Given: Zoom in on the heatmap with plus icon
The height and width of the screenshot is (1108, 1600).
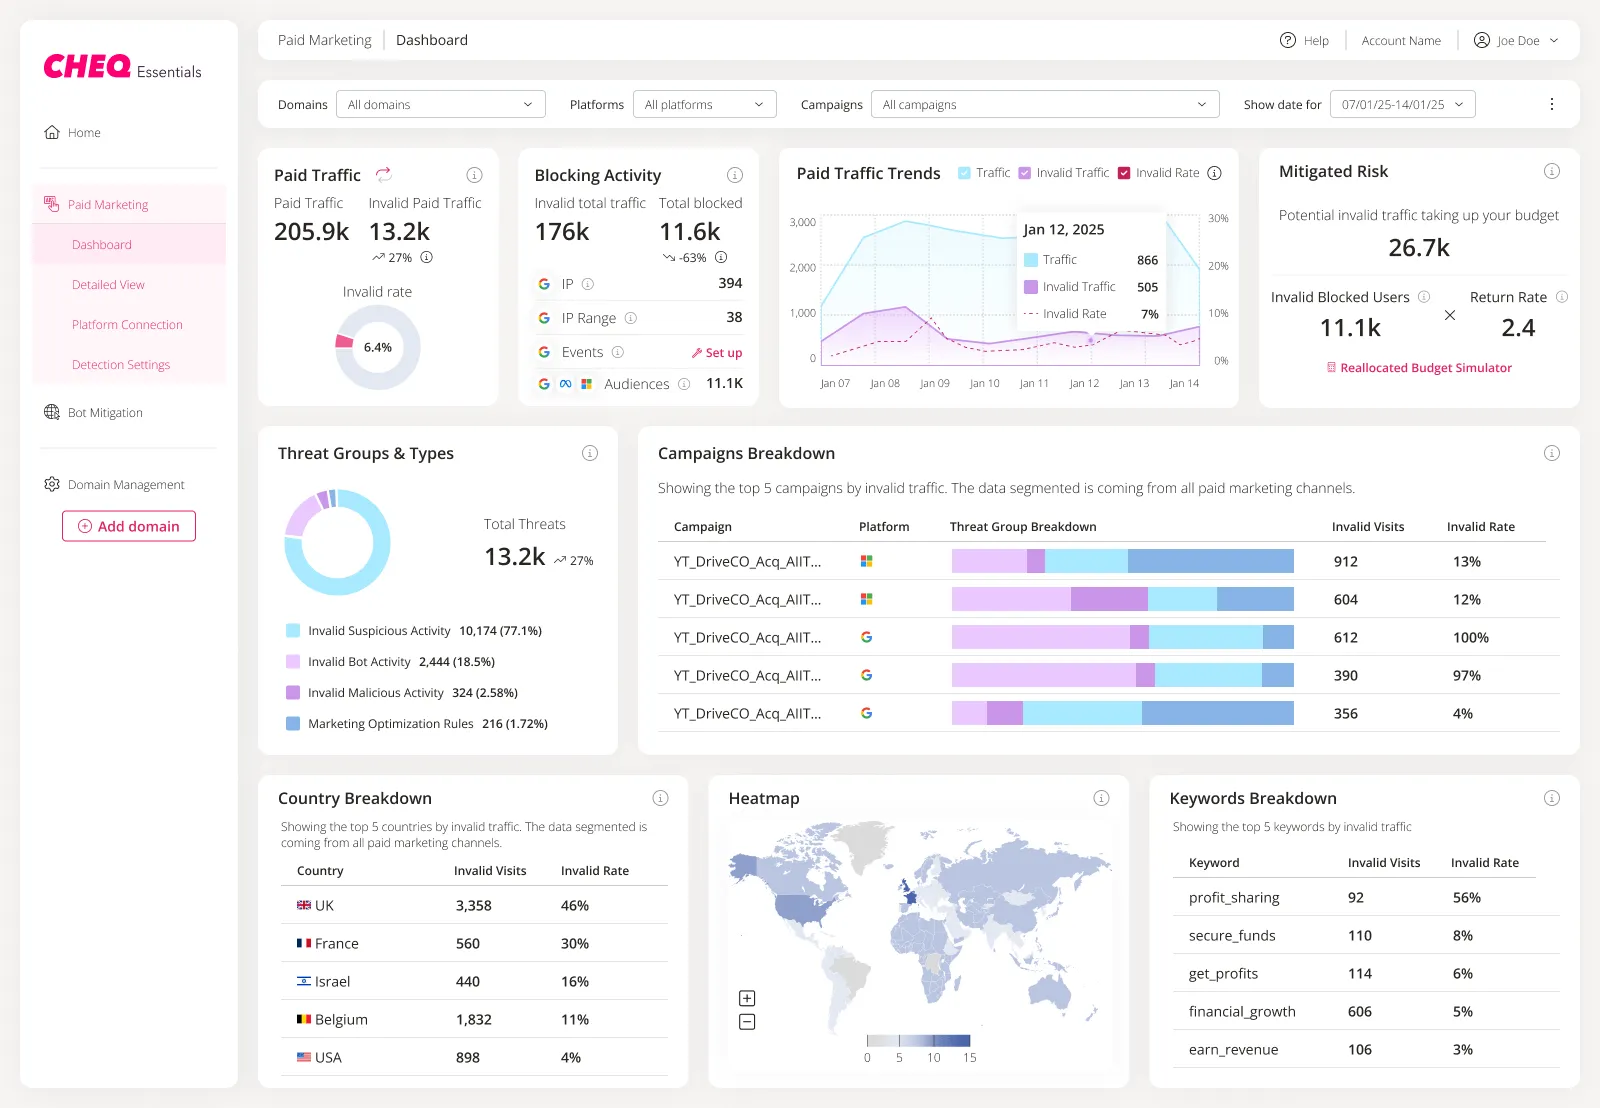Looking at the screenshot, I should coord(747,998).
